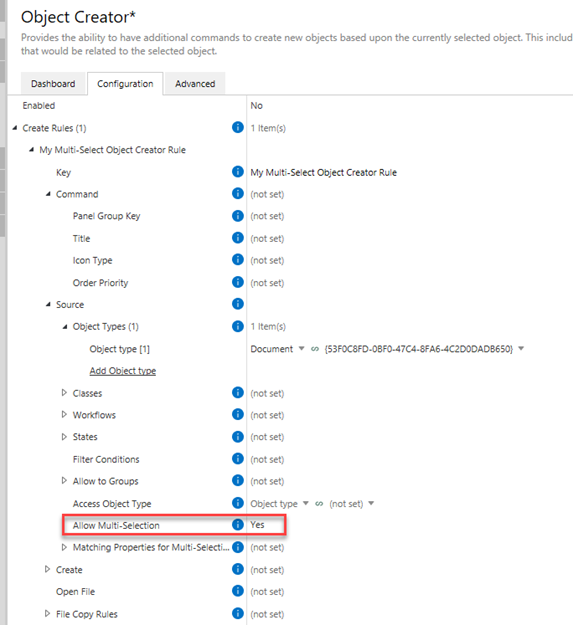Screen dimensions: 573x625
Task: Click info icon next to Title
Action: 237,238
